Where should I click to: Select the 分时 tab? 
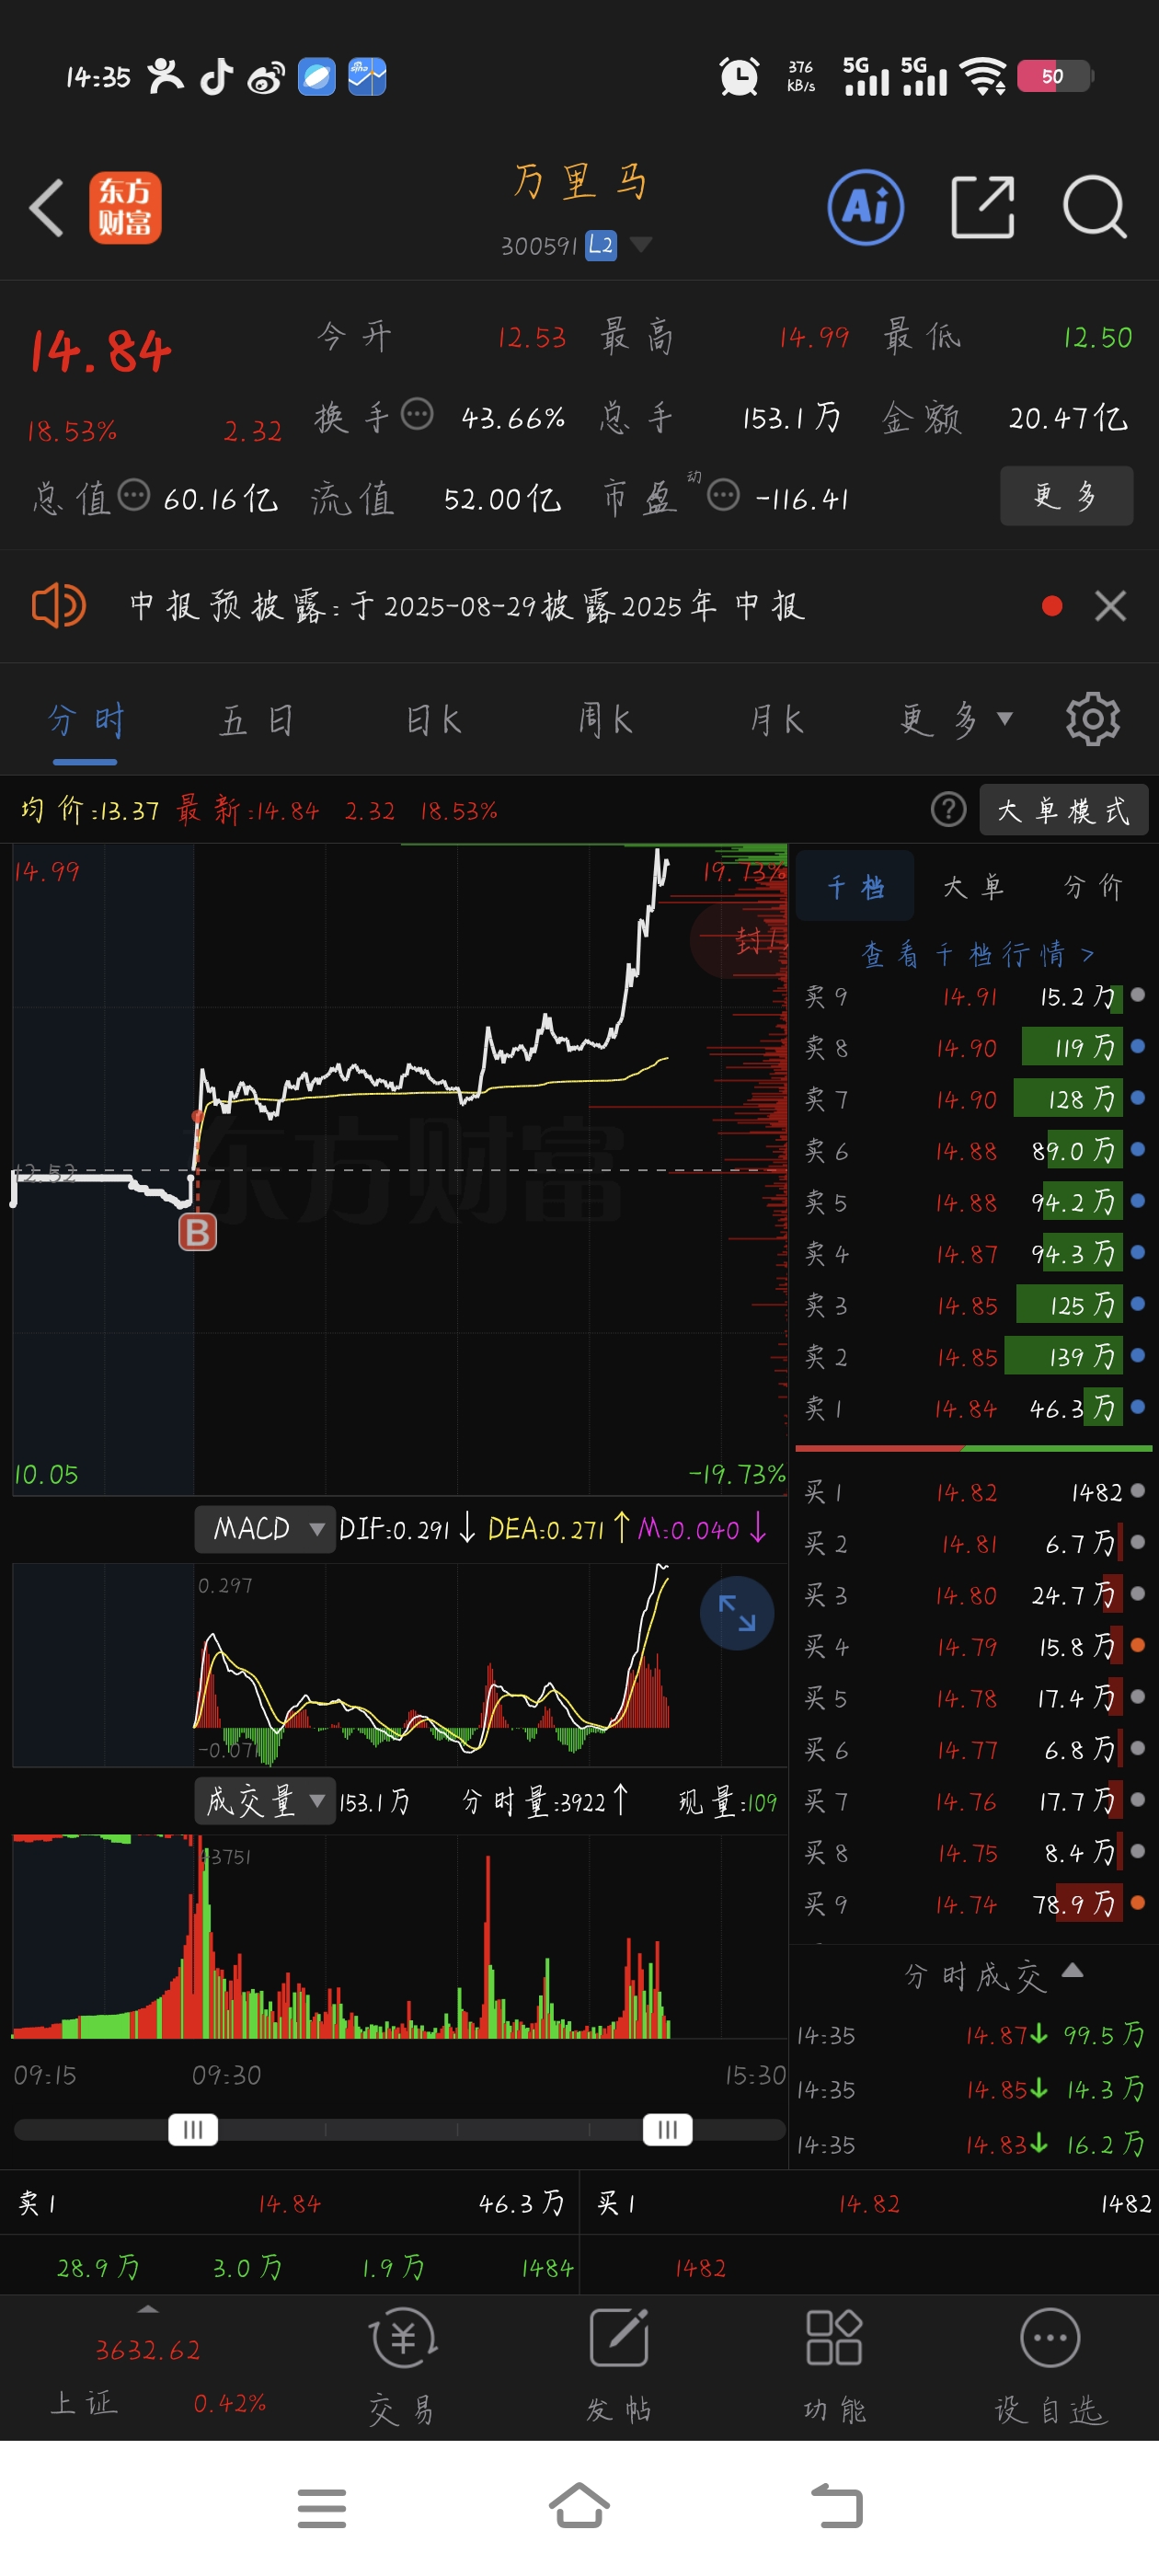point(85,721)
